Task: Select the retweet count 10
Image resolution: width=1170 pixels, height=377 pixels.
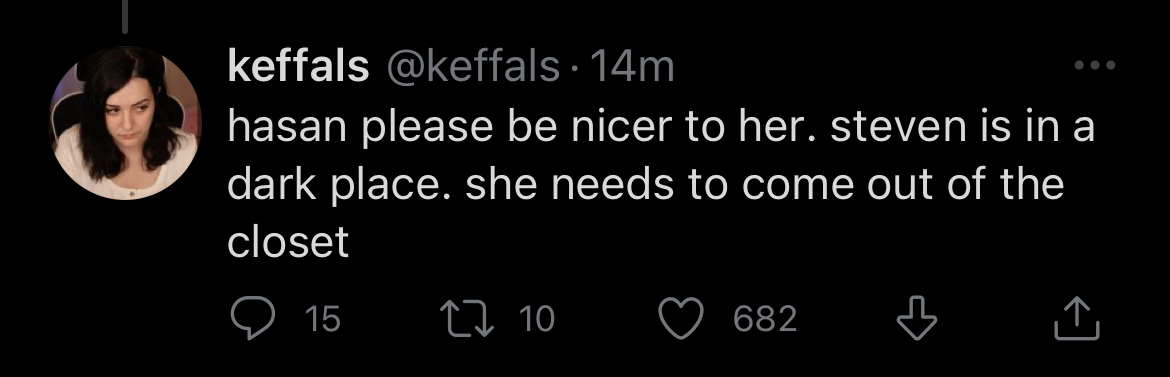Action: coord(537,319)
